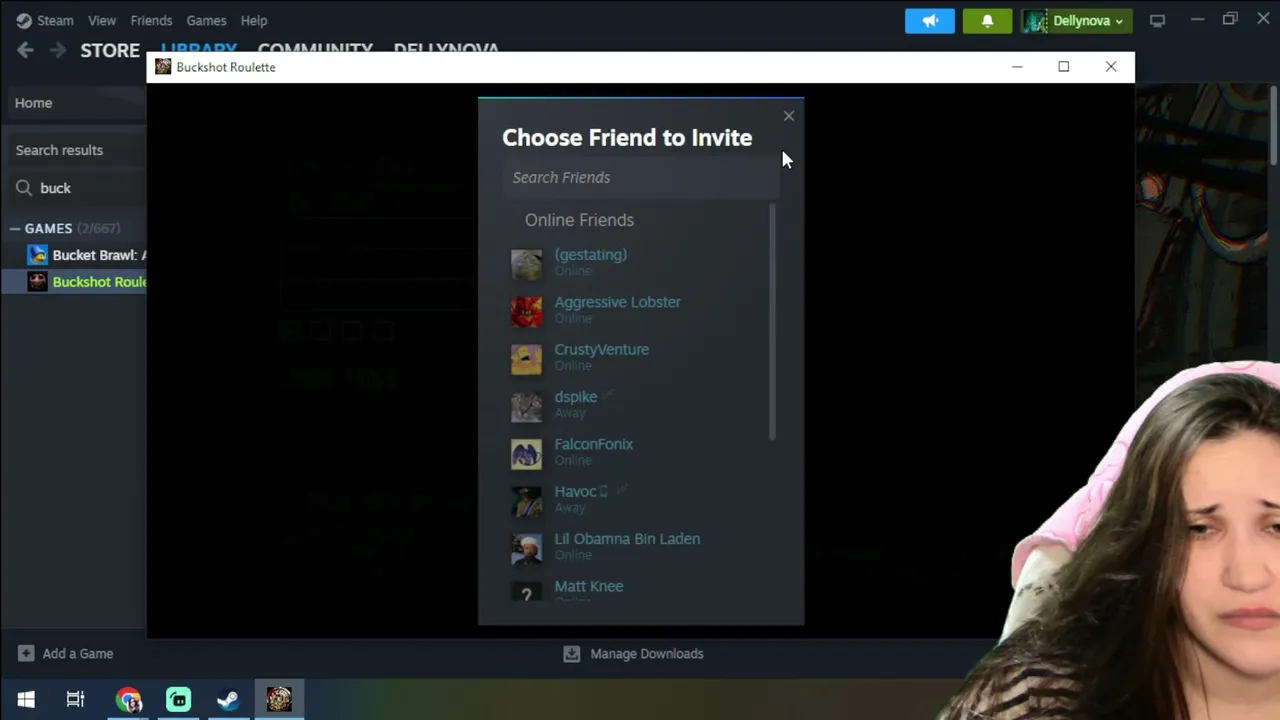Image resolution: width=1280 pixels, height=720 pixels.
Task: Collapse the GAMES category
Action: coord(15,228)
